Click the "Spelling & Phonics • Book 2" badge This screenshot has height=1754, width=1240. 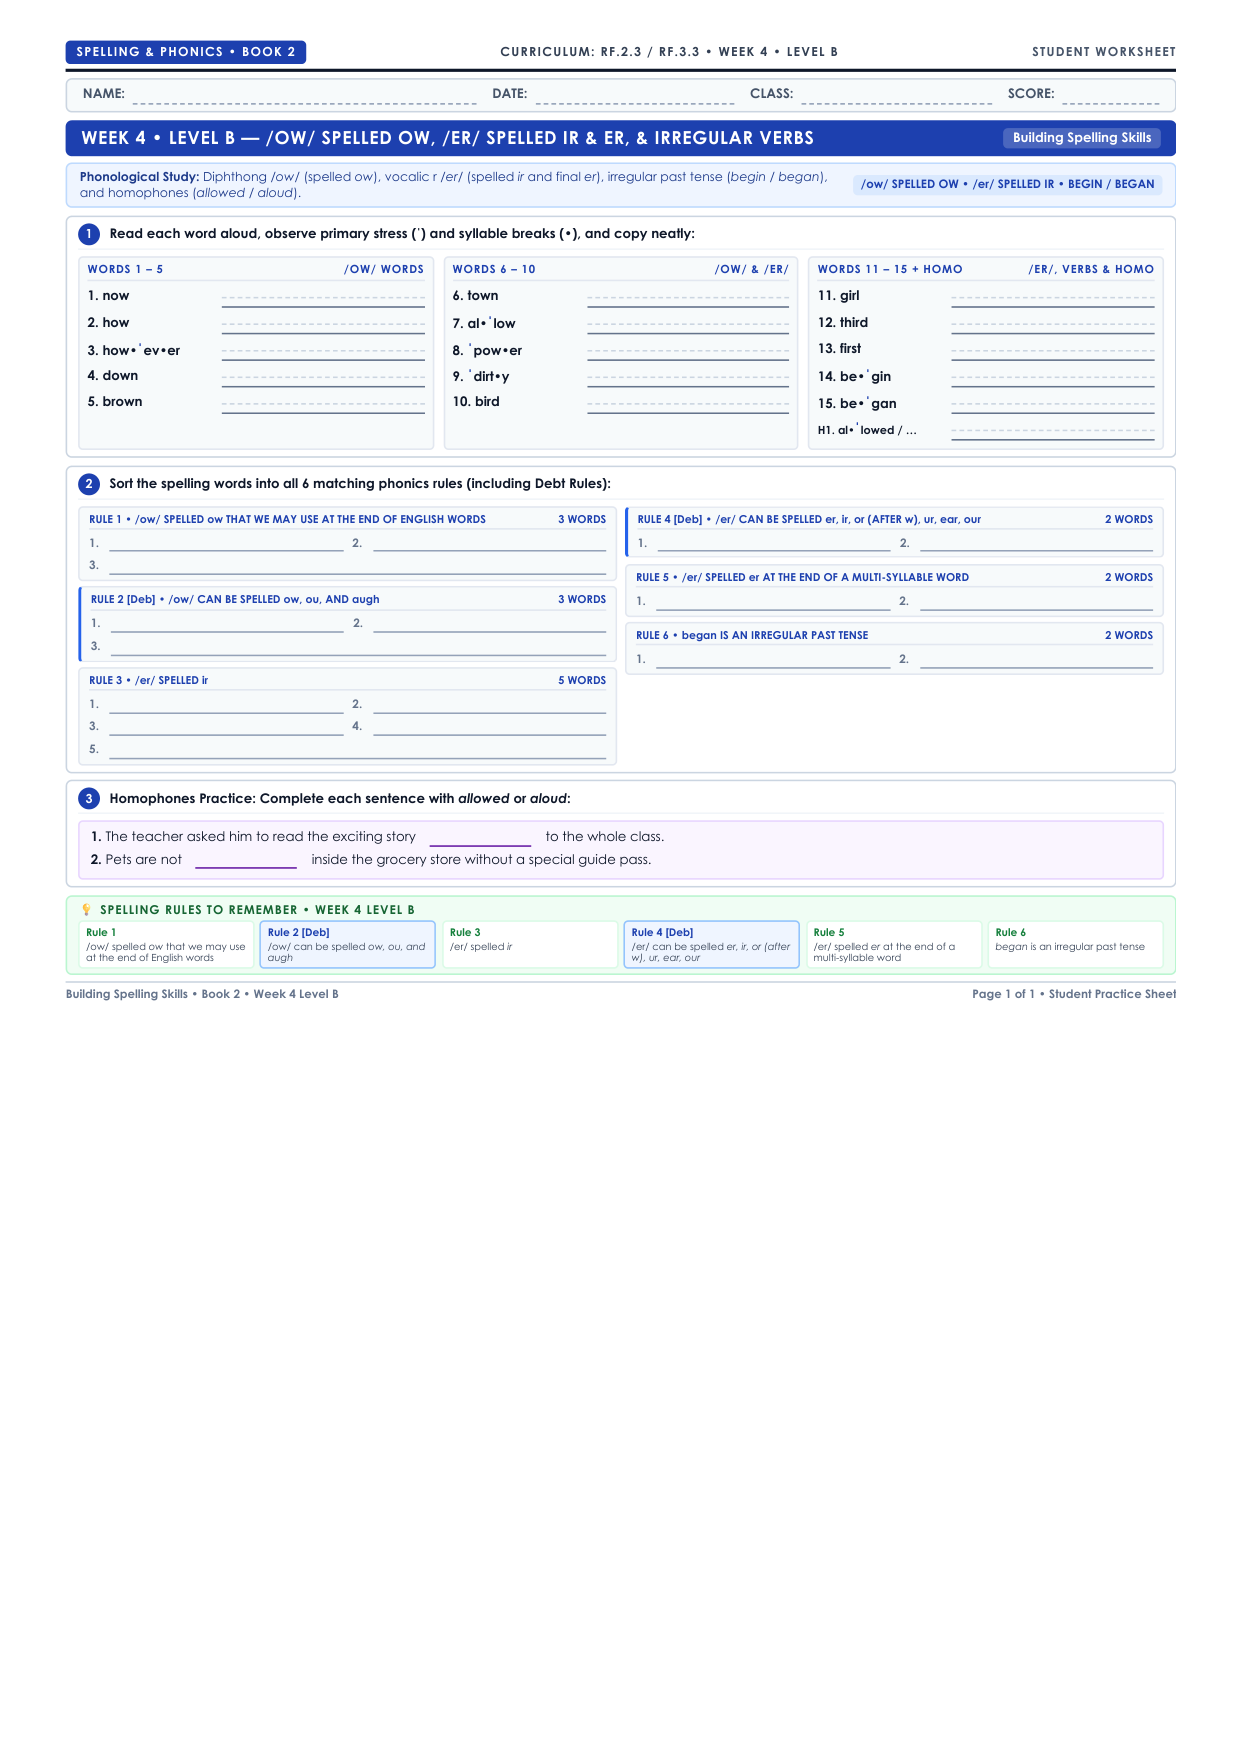(x=186, y=52)
